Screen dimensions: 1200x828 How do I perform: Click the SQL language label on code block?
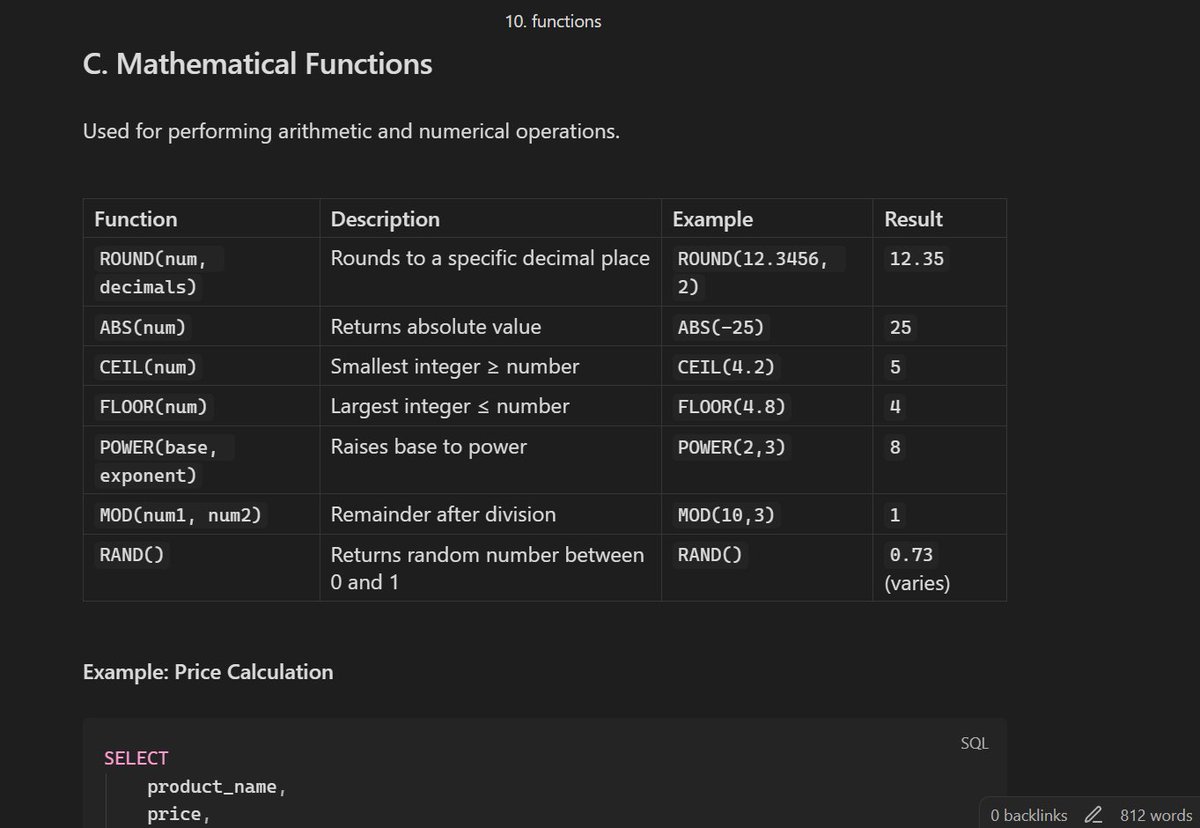(x=973, y=742)
